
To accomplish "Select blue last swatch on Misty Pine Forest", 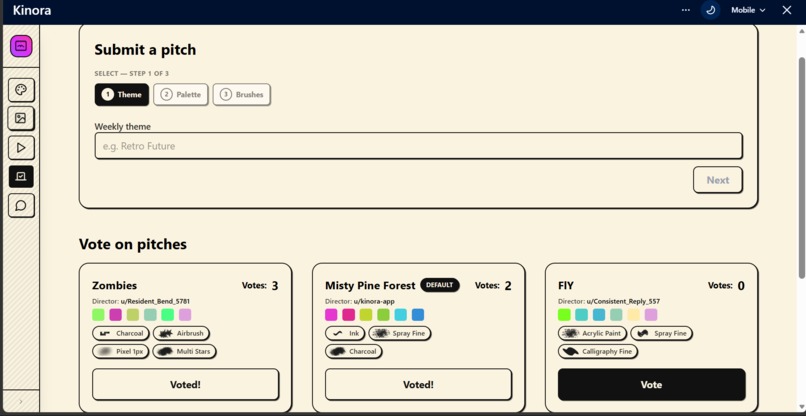I will point(418,315).
